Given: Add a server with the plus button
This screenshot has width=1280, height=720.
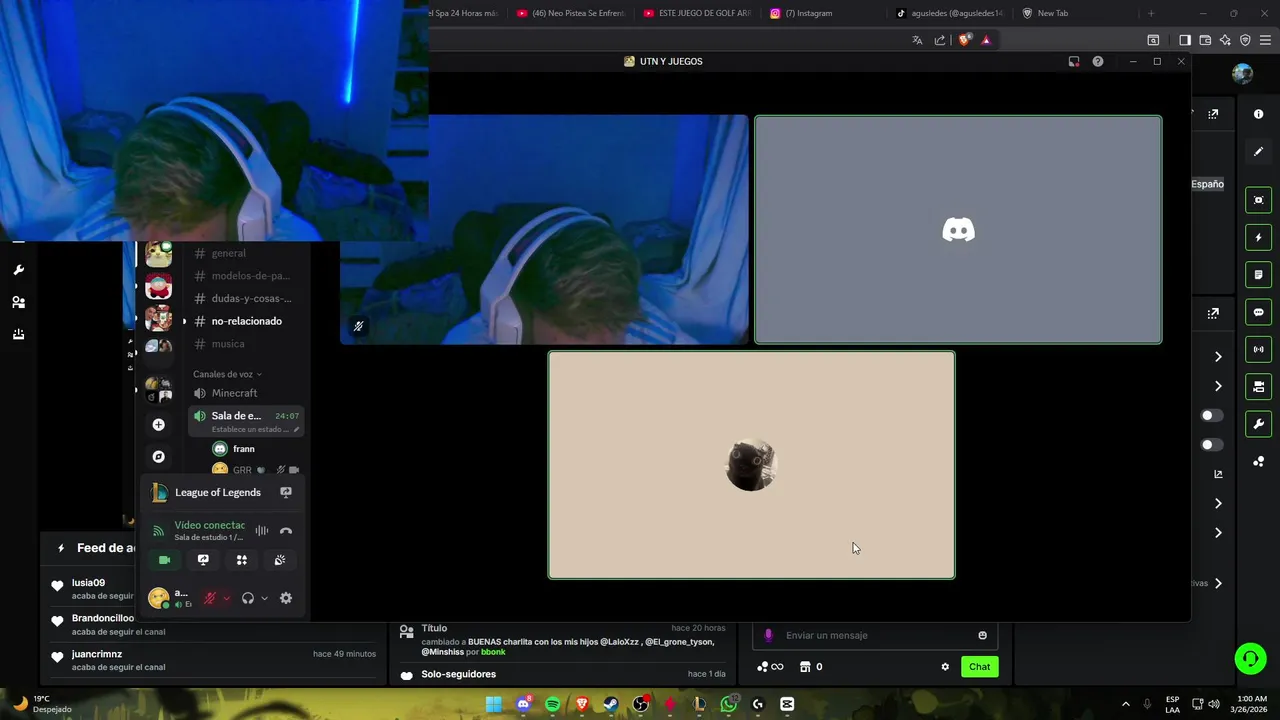Looking at the screenshot, I should (158, 425).
